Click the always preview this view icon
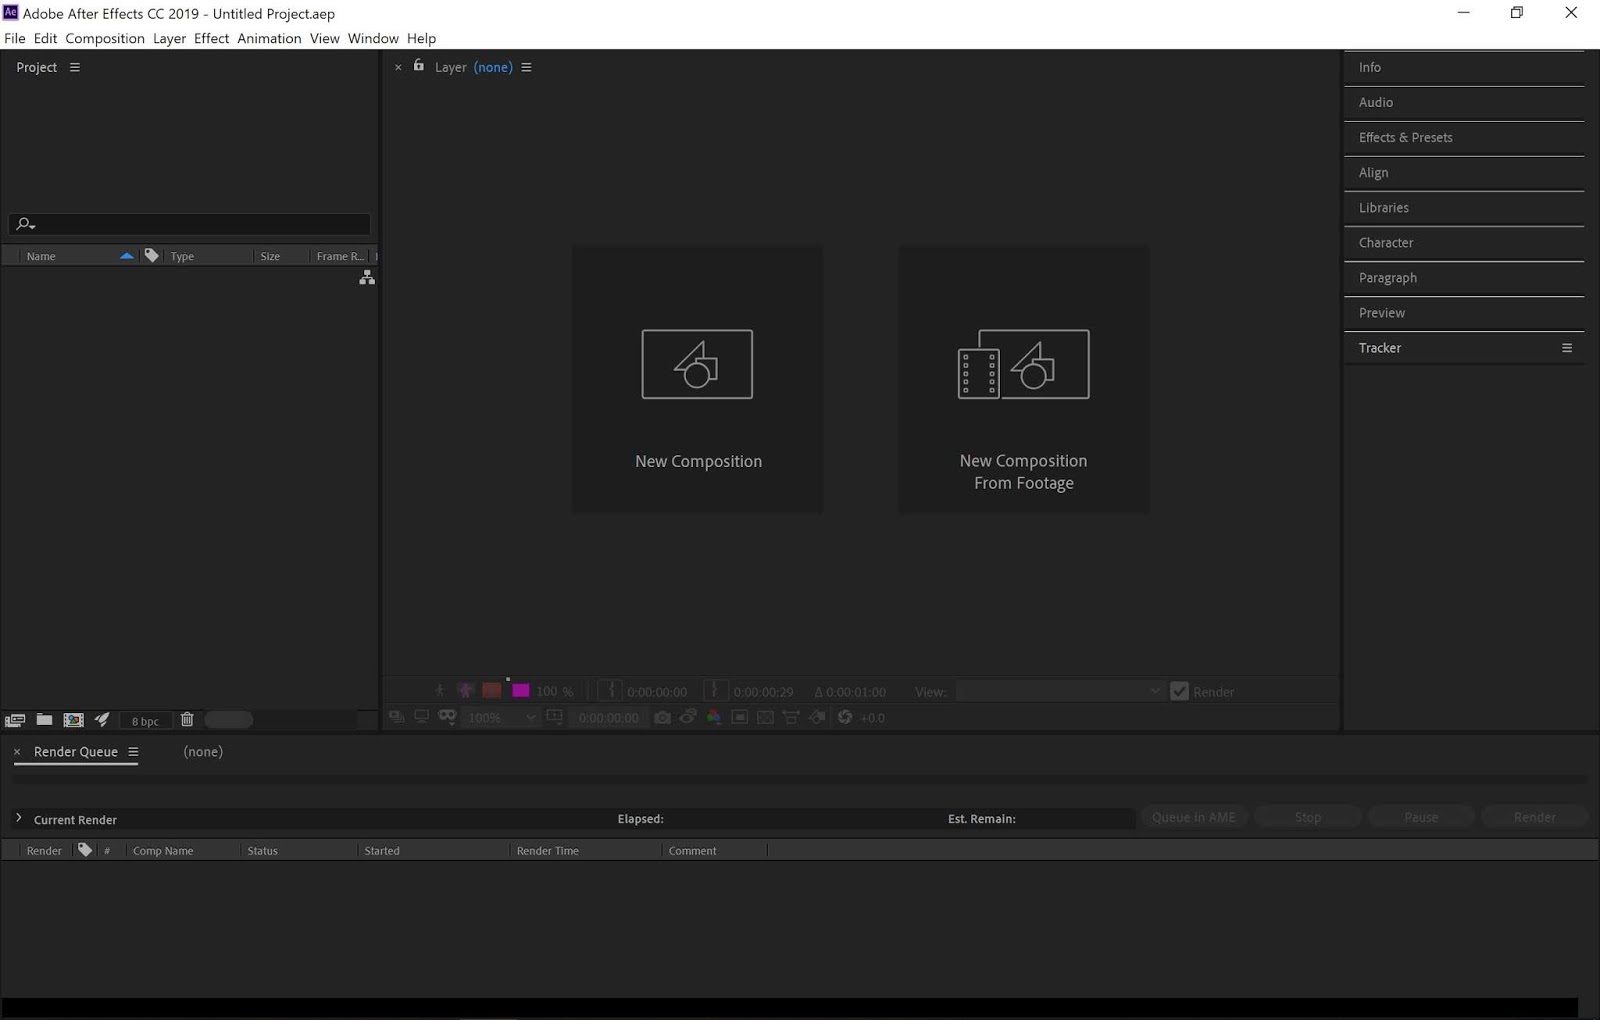This screenshot has width=1600, height=1020. point(397,717)
